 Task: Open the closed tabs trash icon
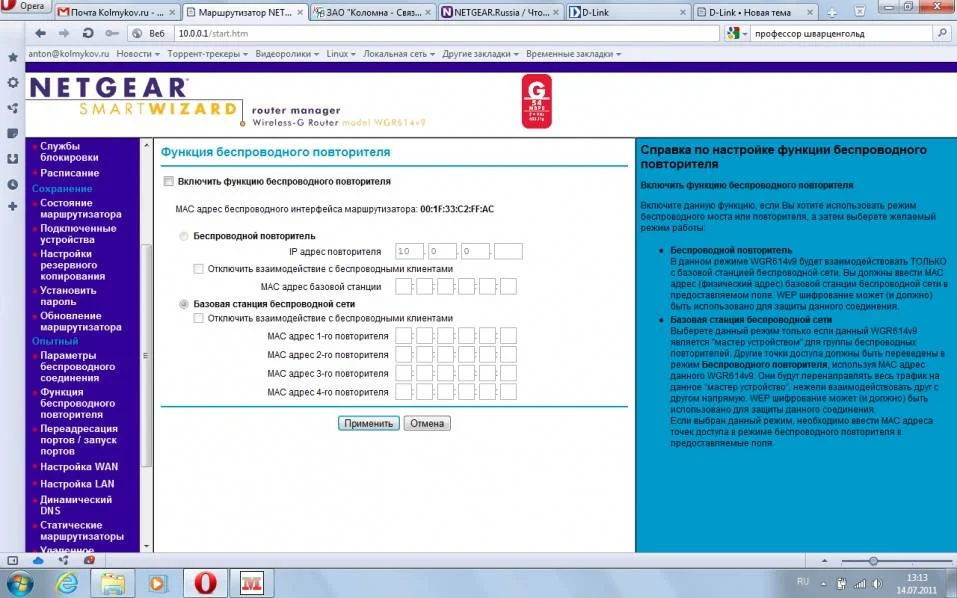859,11
